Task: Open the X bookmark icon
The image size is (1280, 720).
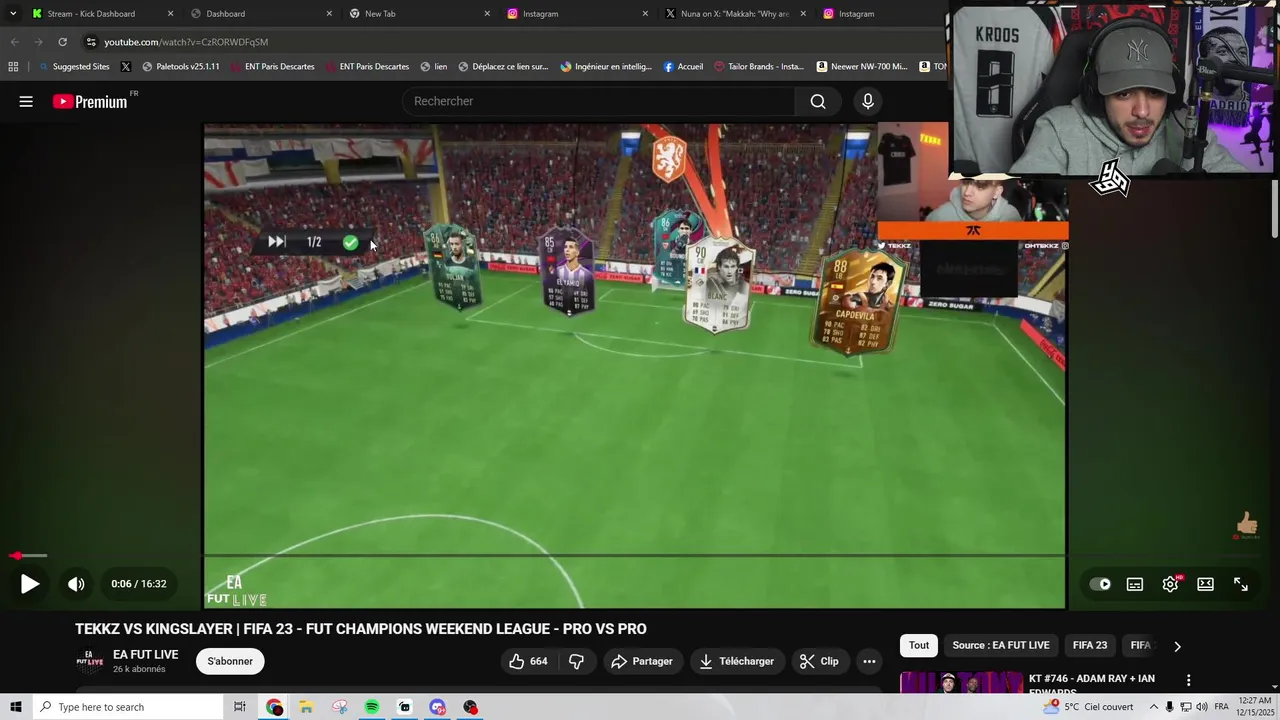Action: (126, 67)
